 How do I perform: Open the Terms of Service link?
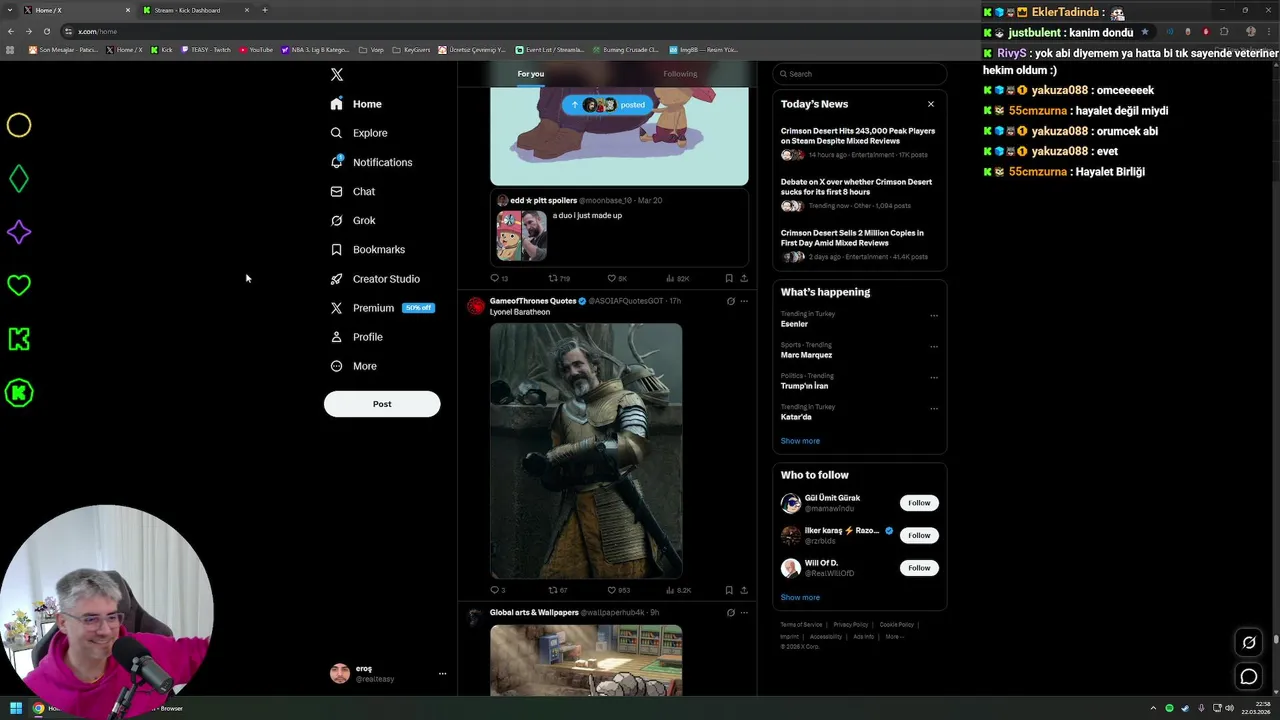click(x=801, y=625)
